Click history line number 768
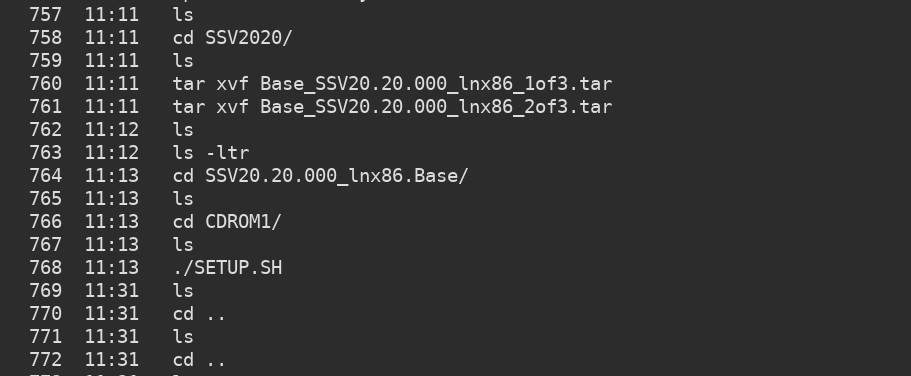The height and width of the screenshot is (376, 911). 45,268
